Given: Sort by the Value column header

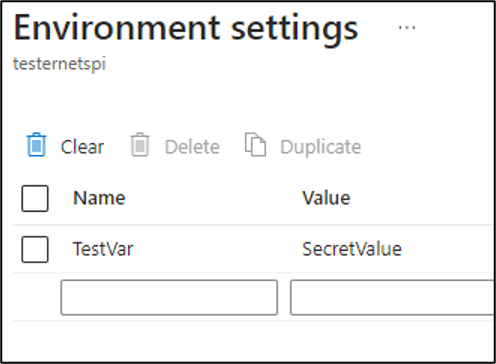Looking at the screenshot, I should [x=326, y=198].
